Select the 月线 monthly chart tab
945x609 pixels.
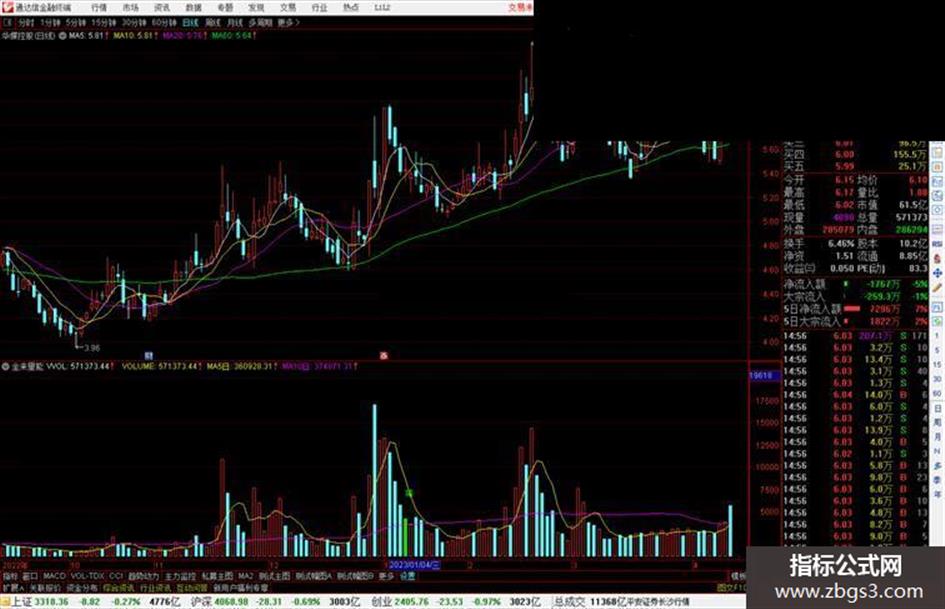click(234, 22)
